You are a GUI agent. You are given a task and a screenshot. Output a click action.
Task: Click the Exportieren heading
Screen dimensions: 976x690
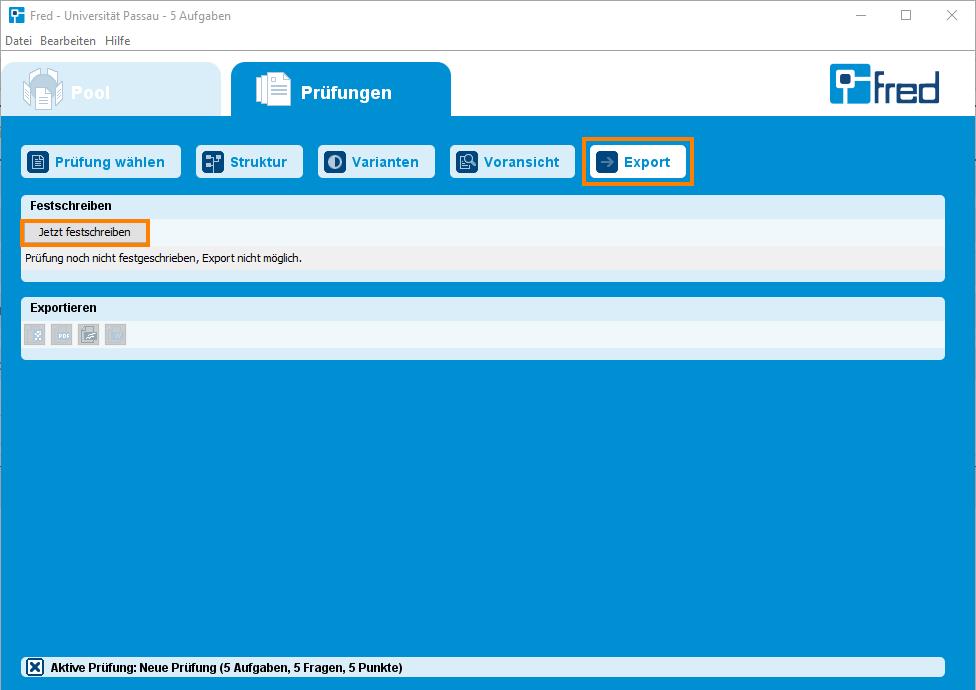[x=63, y=308]
